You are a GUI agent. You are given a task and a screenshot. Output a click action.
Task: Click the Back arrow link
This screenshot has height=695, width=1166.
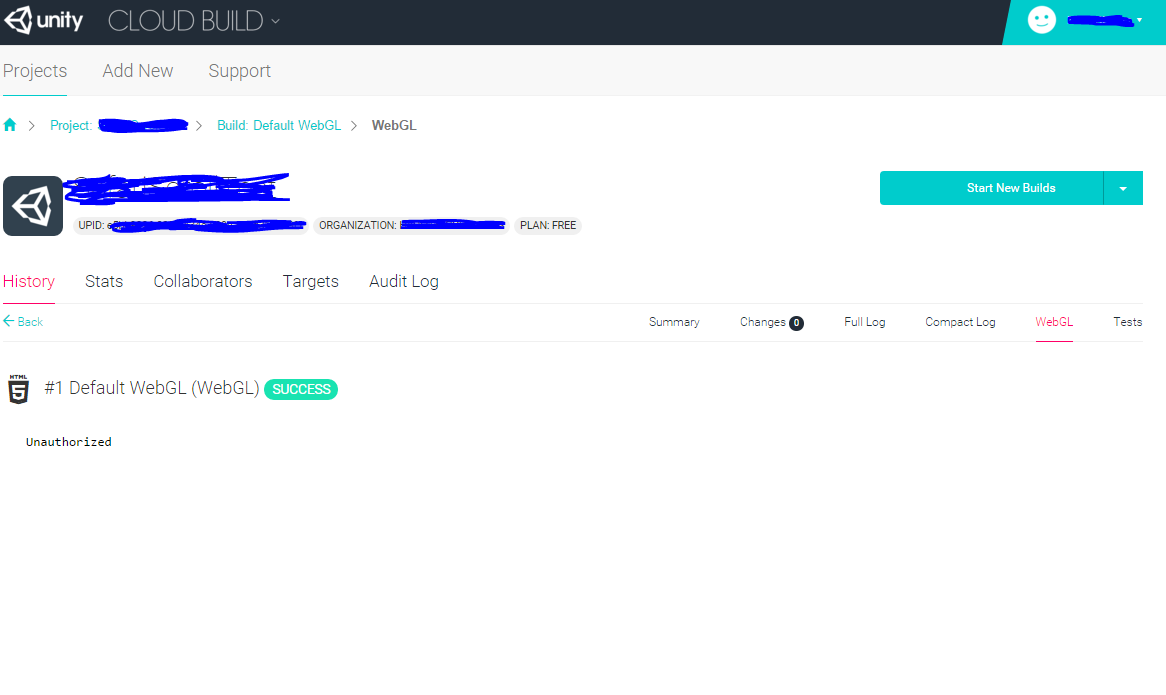pos(23,321)
